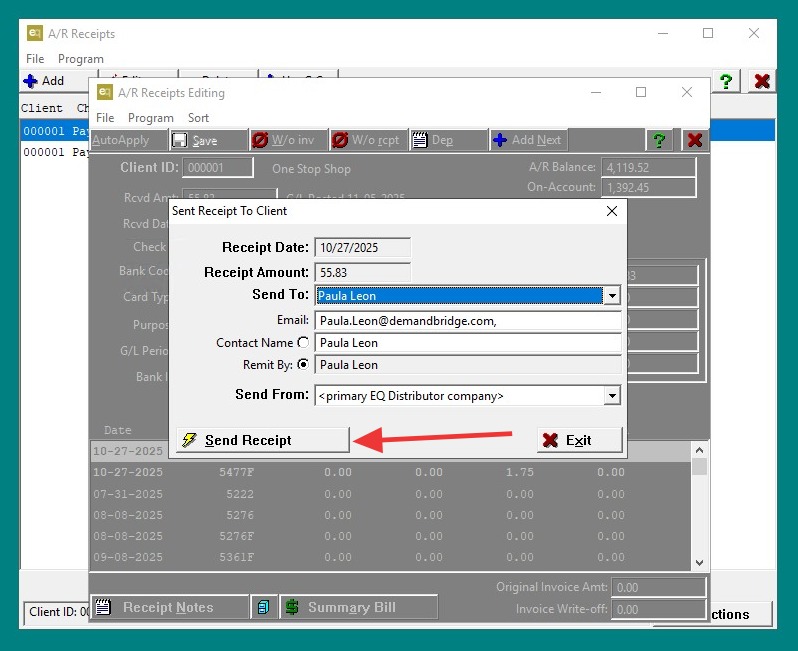Viewport: 798px width, 651px height.
Task: Click the Contact Name text field
Action: coord(468,343)
